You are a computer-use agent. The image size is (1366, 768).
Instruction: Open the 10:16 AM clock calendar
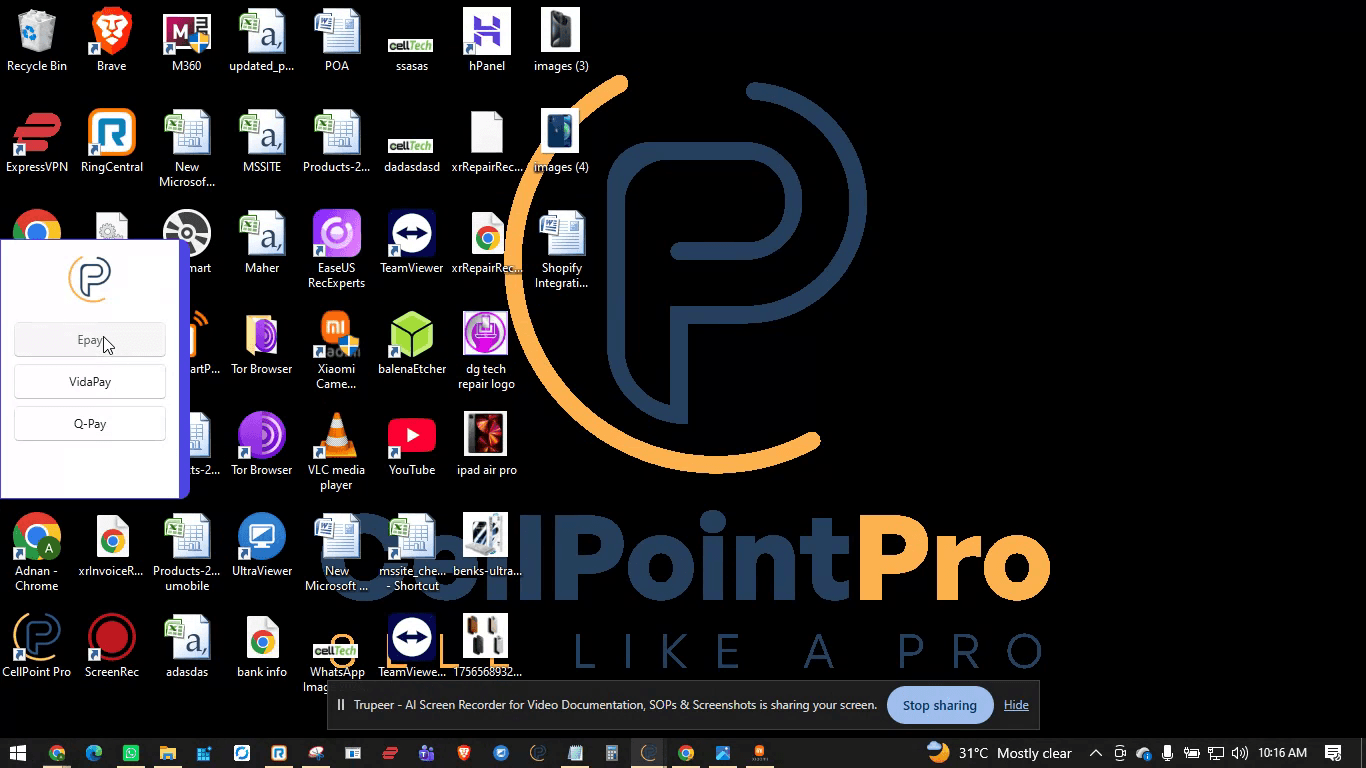(x=1283, y=753)
